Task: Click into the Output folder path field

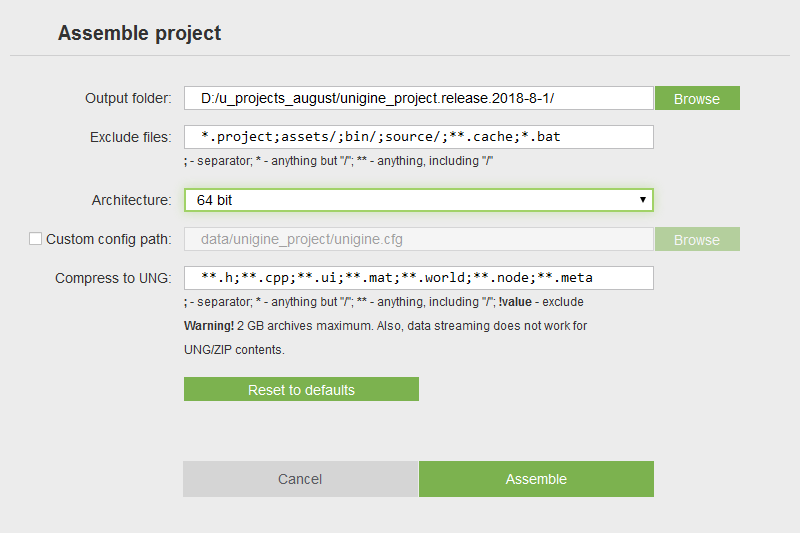Action: (x=418, y=98)
